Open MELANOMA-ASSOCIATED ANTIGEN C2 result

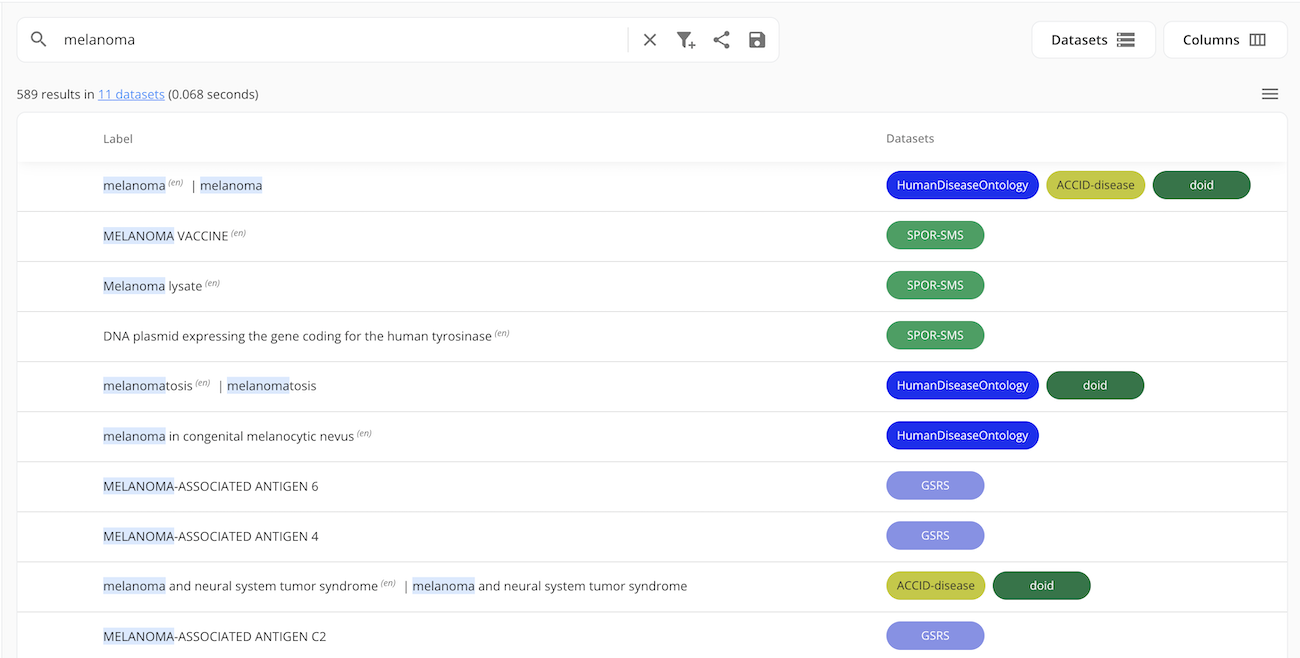214,636
